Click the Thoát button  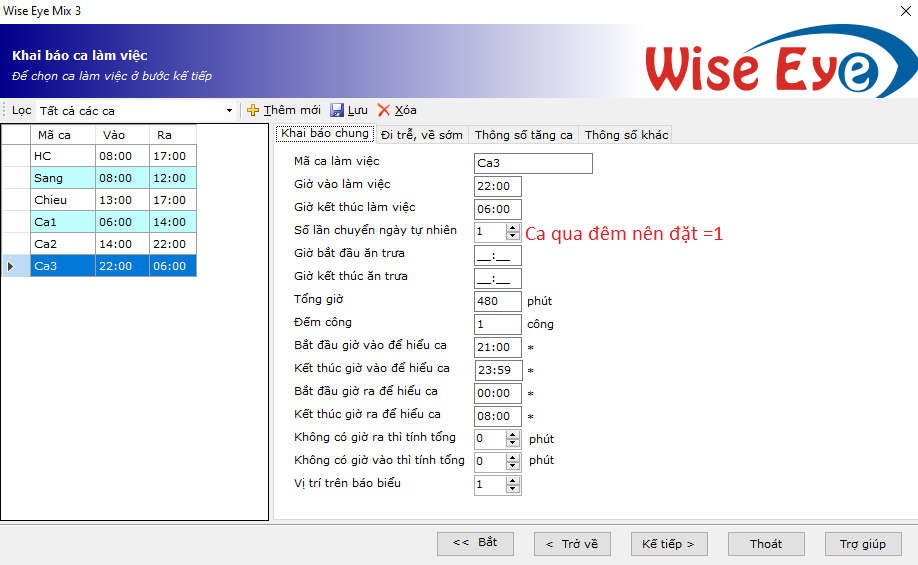click(x=766, y=544)
